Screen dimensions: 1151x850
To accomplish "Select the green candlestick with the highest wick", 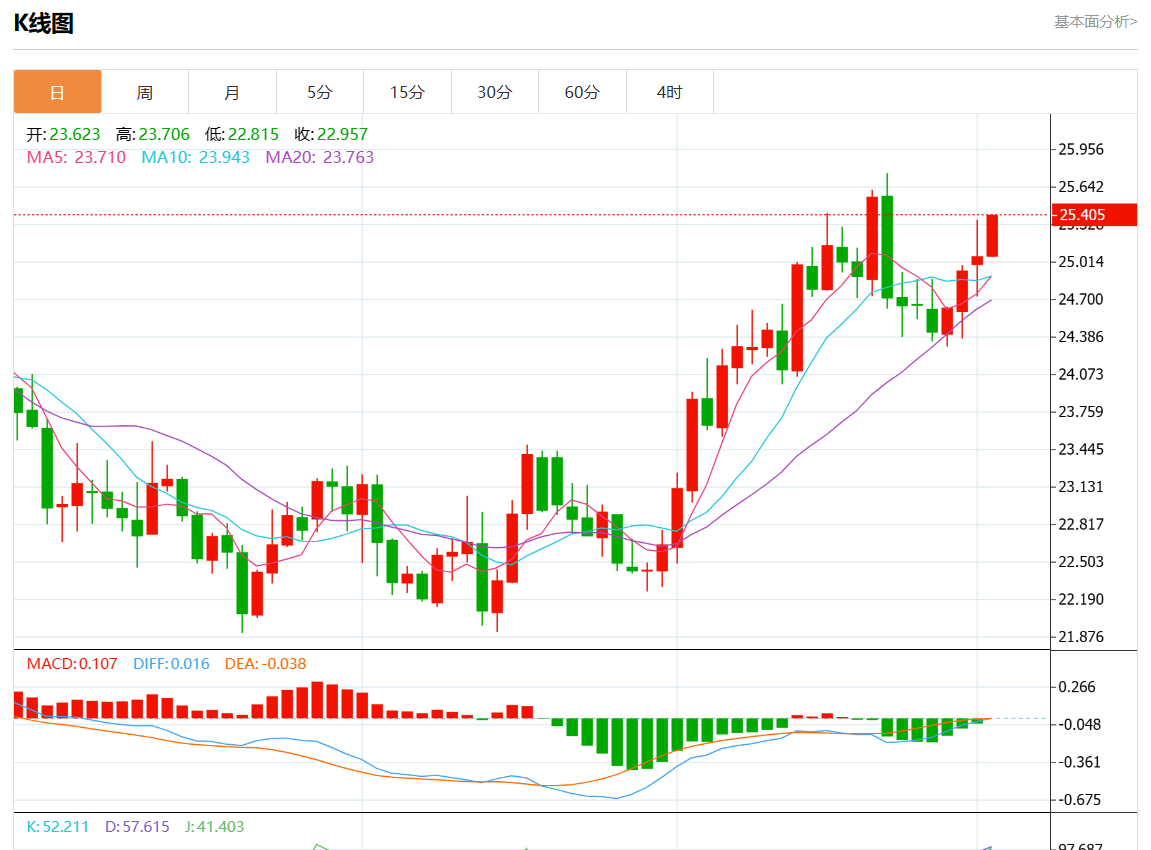I will 887,246.
